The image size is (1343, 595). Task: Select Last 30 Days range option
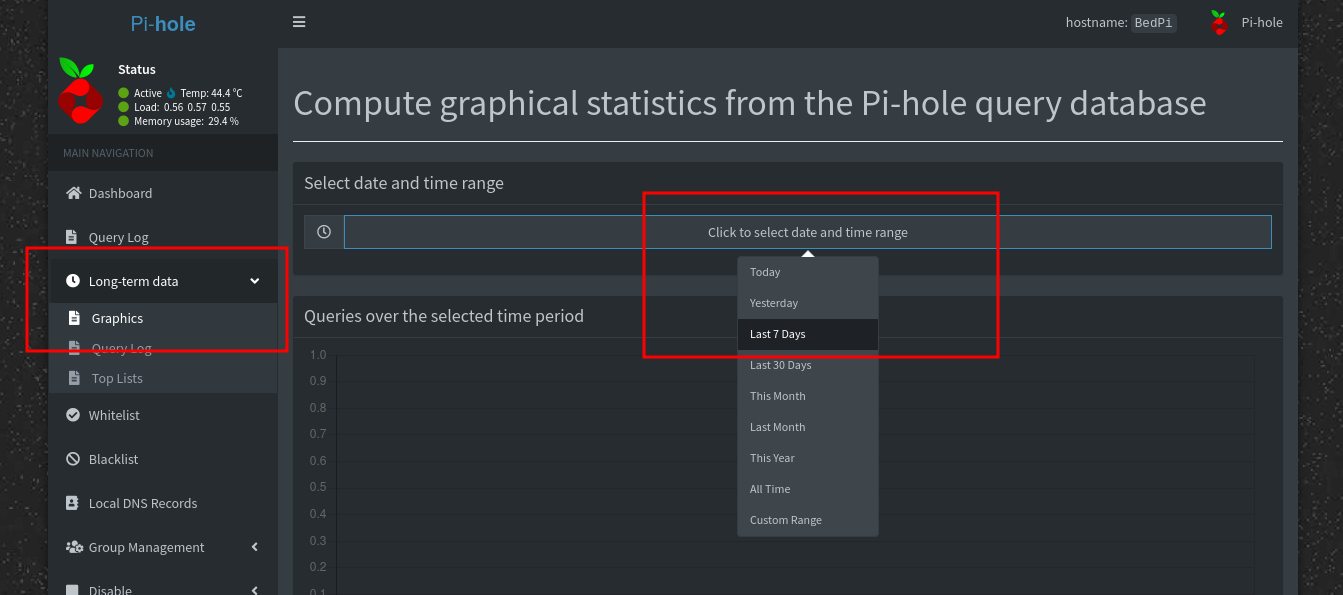pyautogui.click(x=808, y=365)
